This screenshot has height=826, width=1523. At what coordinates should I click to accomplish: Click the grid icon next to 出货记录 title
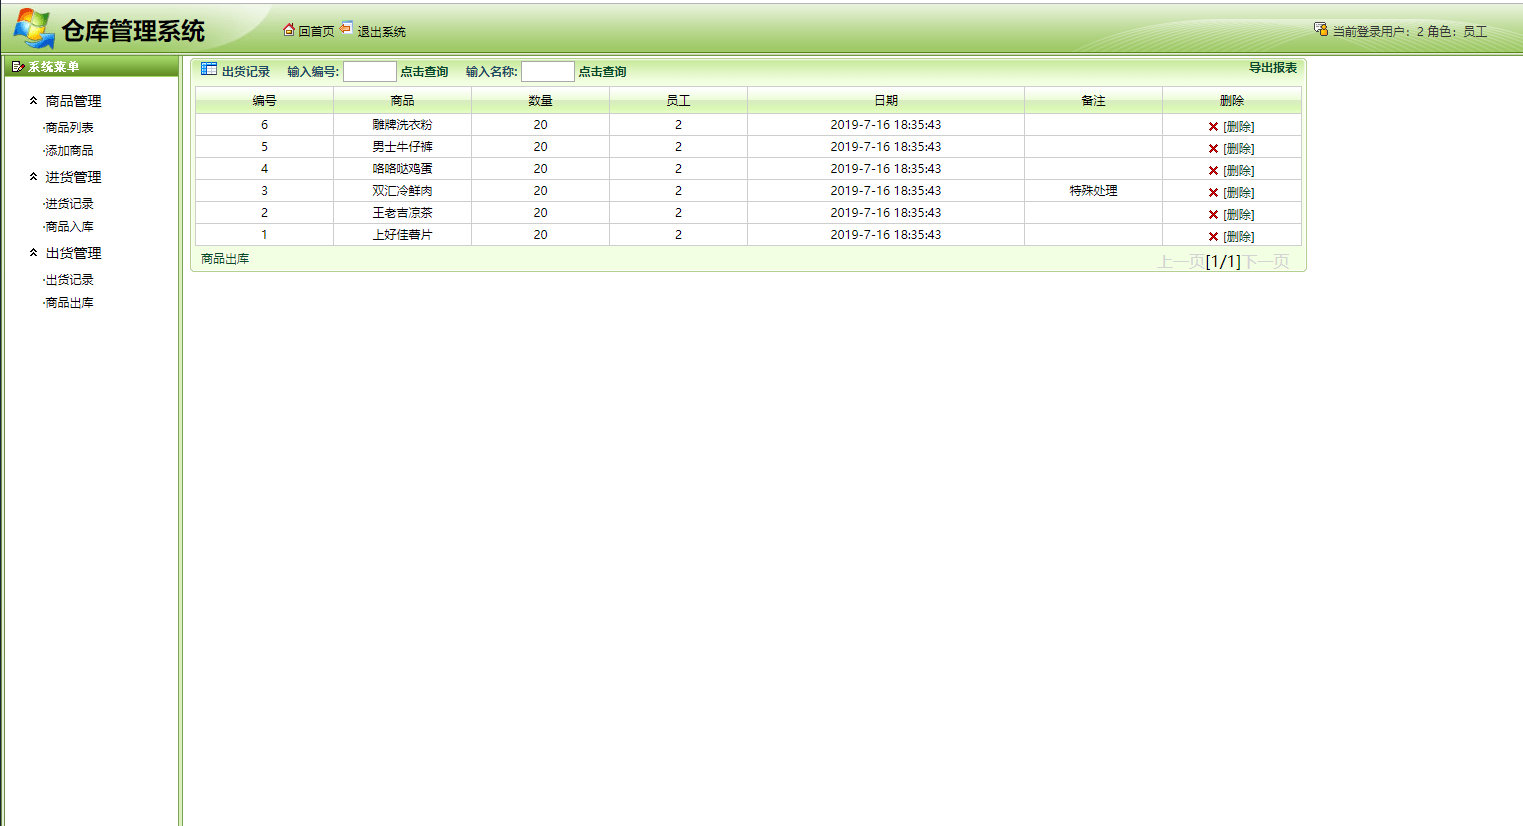[x=208, y=69]
